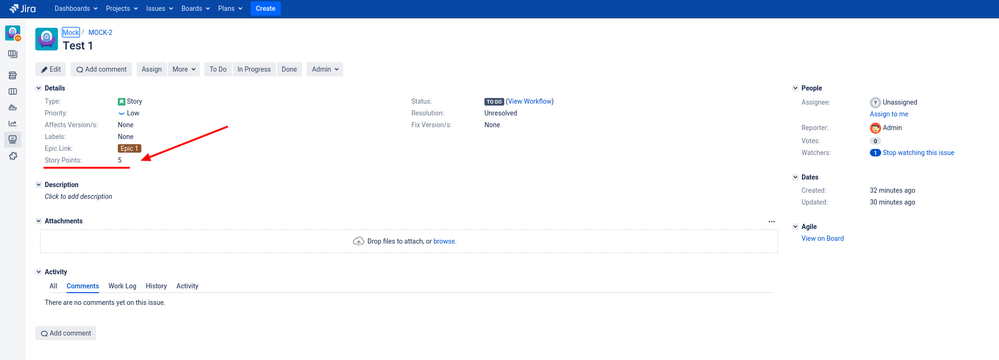
Task: Click the Unassigned avatar icon
Action: (875, 102)
